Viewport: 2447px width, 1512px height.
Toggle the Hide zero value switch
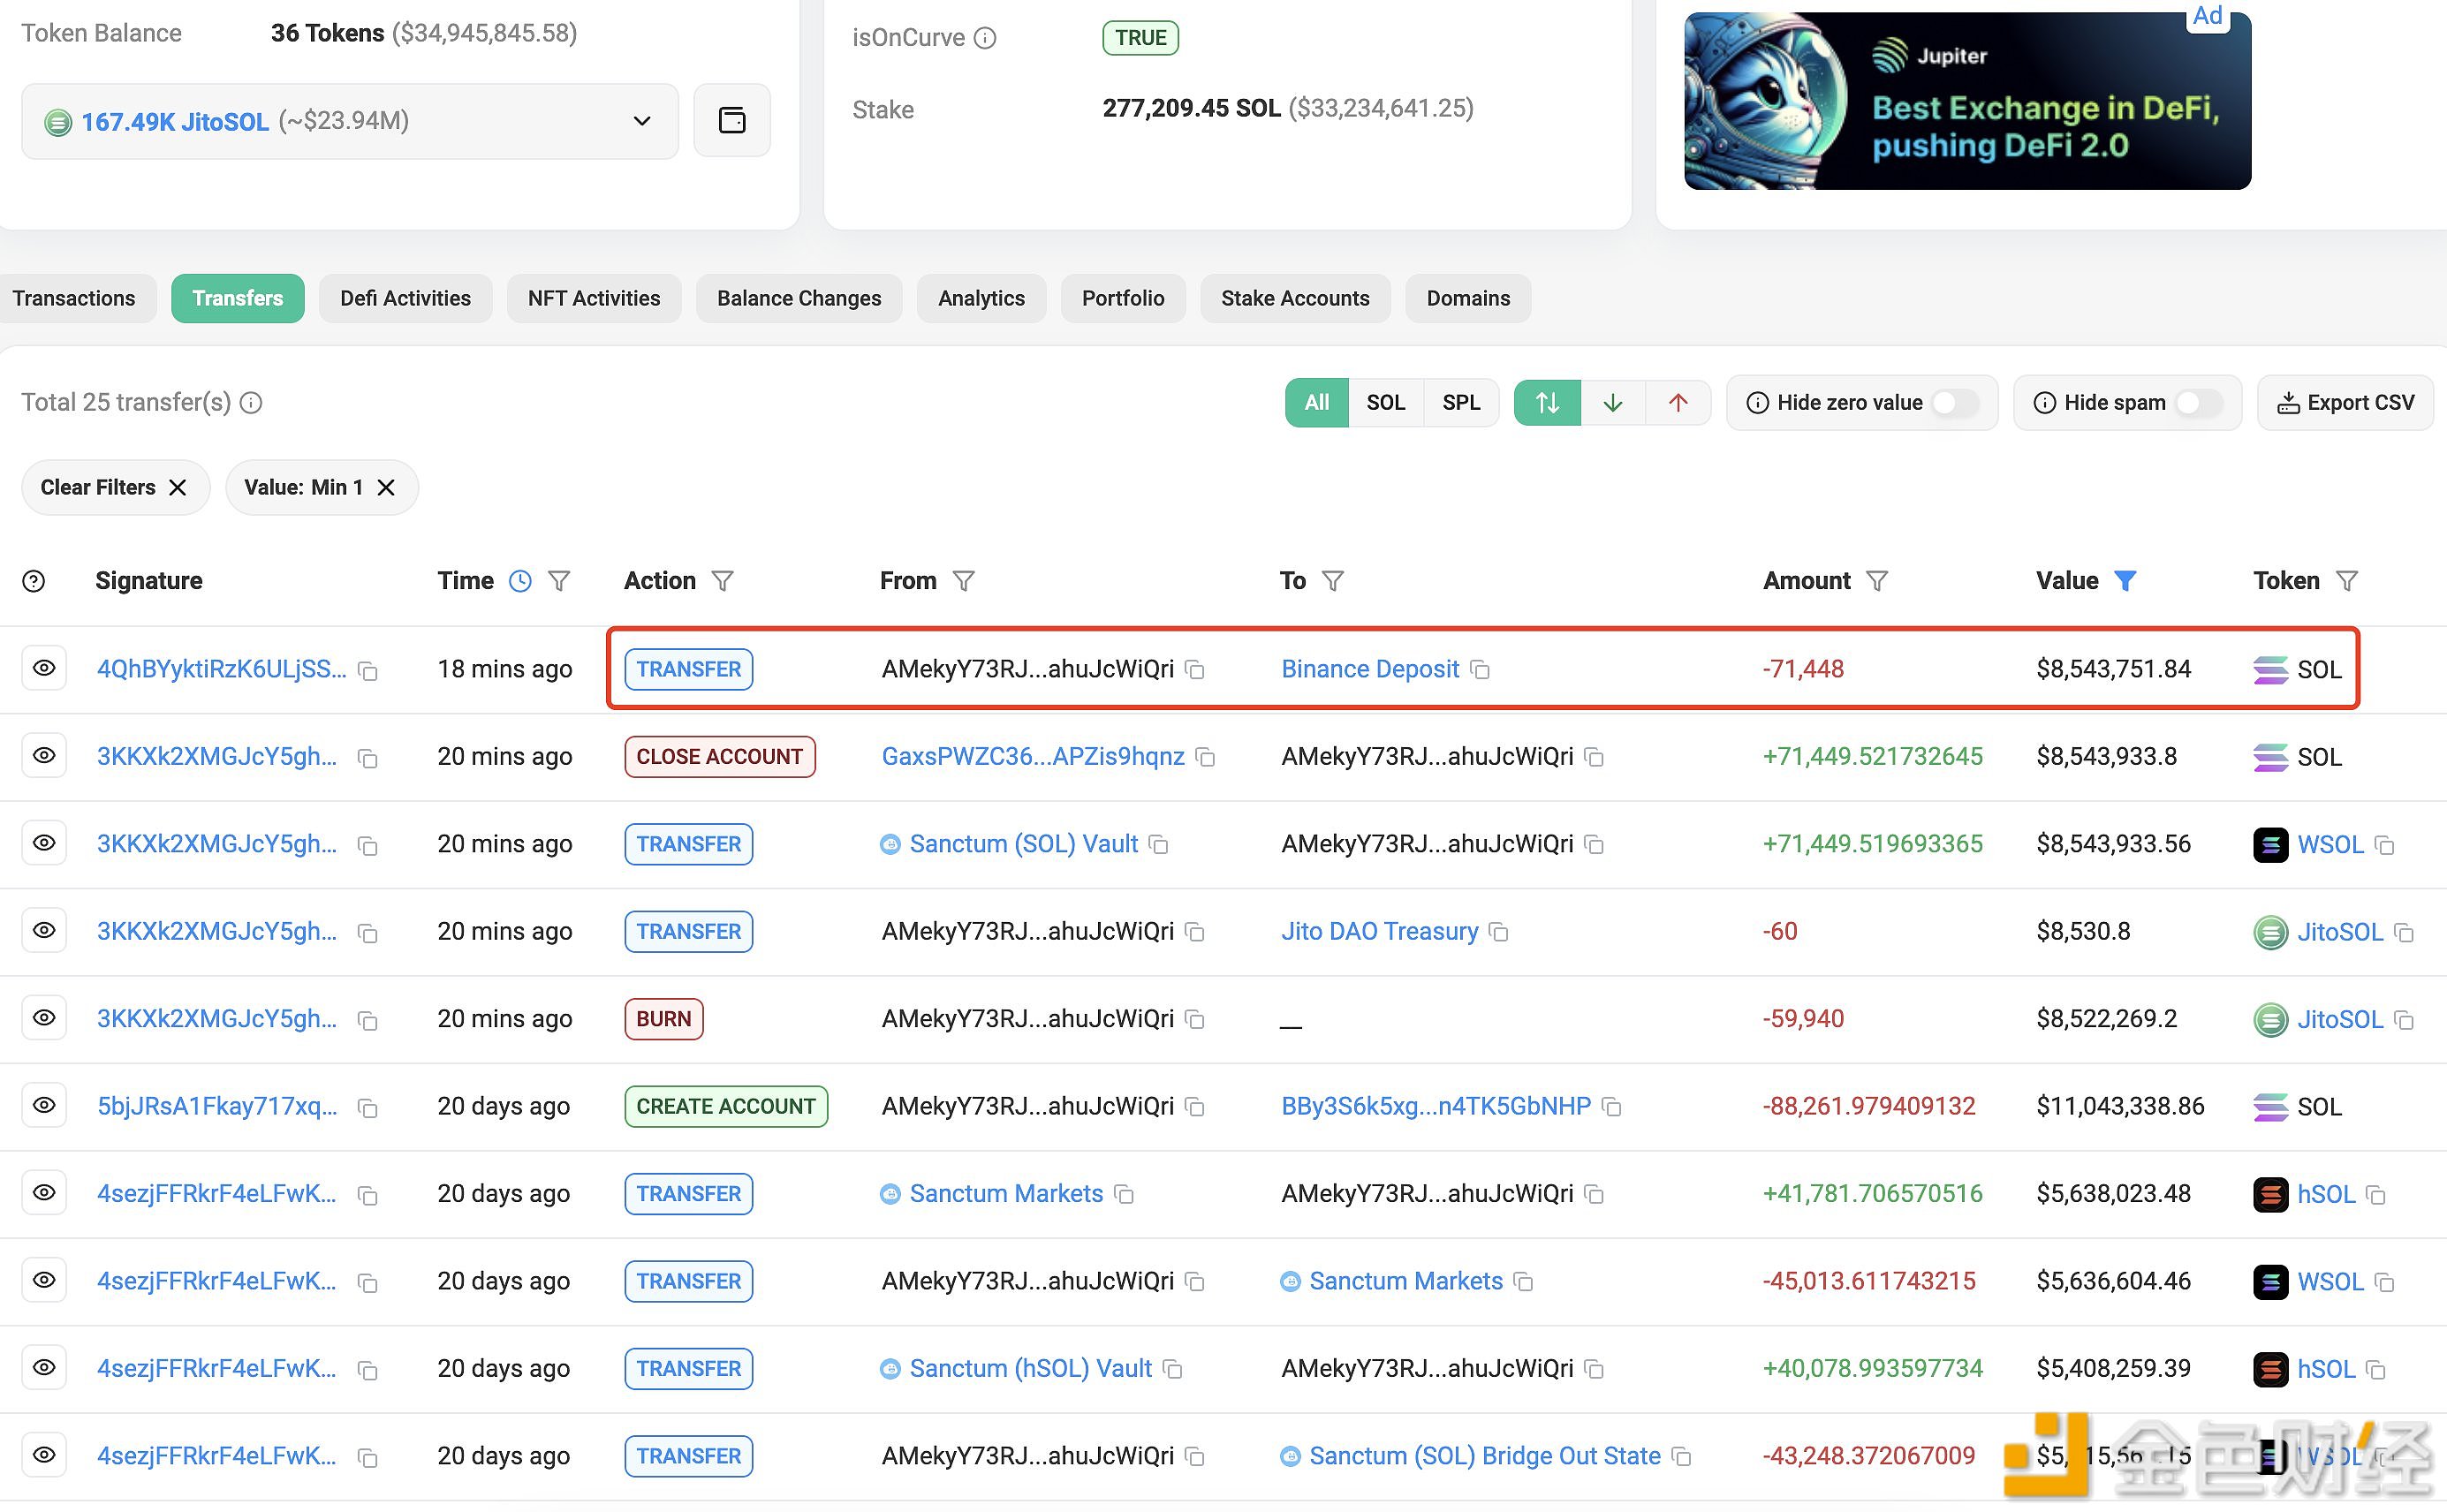point(1956,403)
